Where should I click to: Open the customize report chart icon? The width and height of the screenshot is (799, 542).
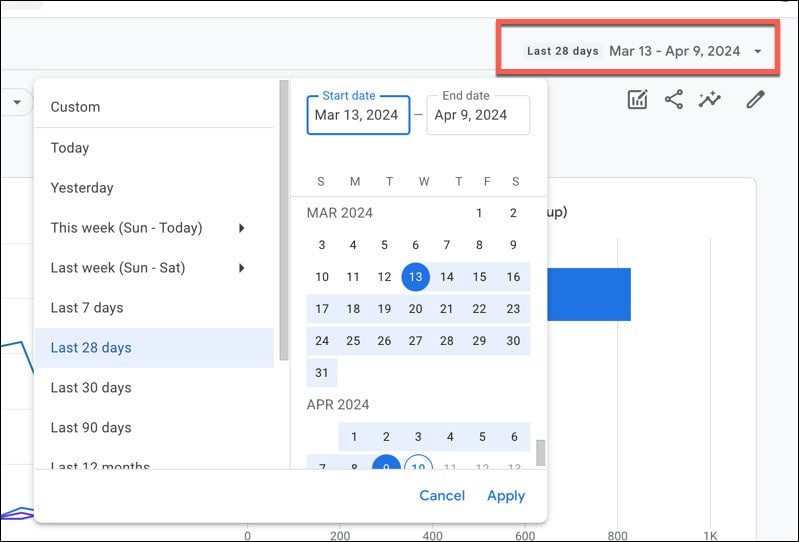tap(637, 99)
